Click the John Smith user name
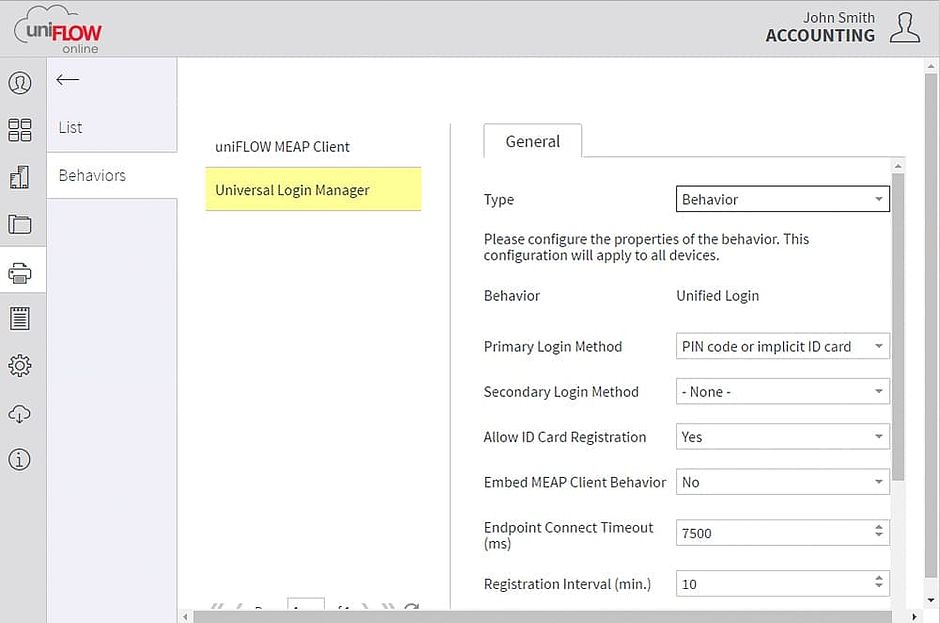Viewport: 940px width, 623px height. pyautogui.click(x=839, y=17)
